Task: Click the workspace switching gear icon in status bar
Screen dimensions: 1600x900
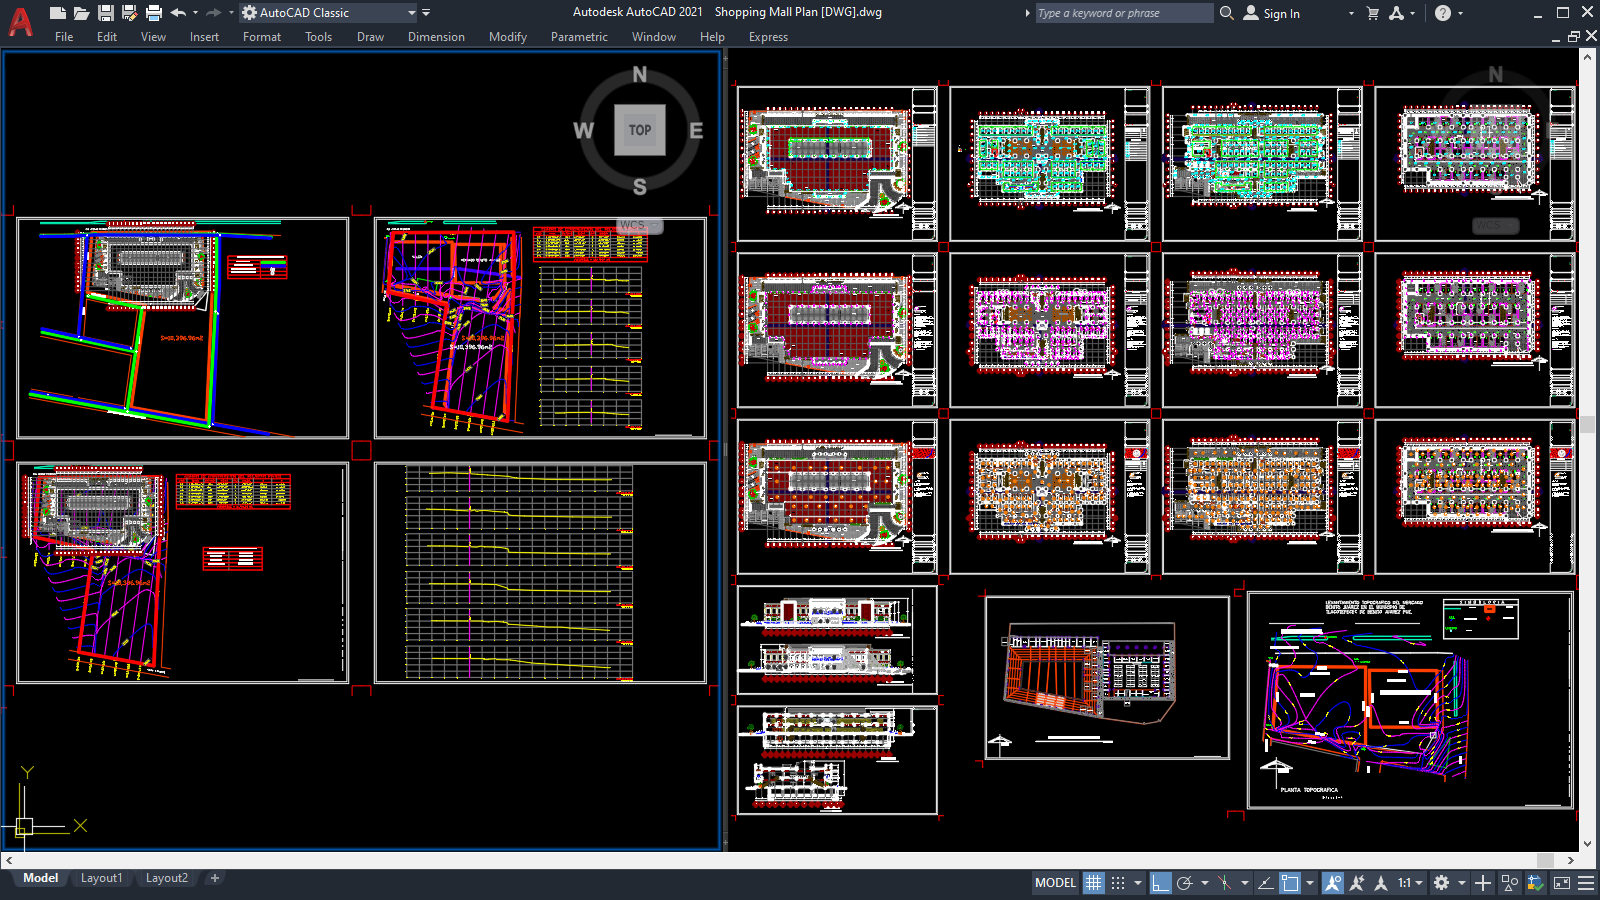Action: [1441, 883]
